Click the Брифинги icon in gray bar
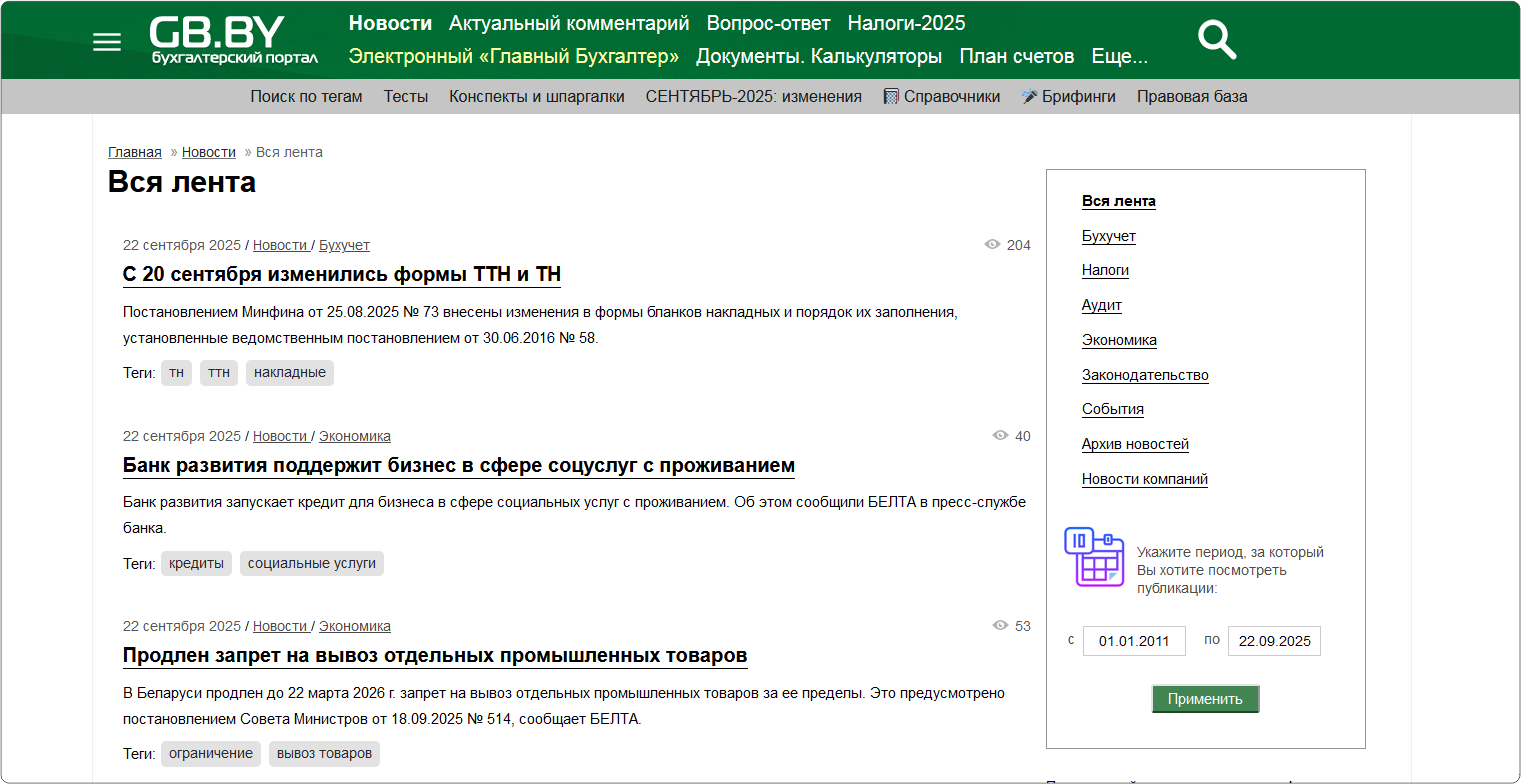 pyautogui.click(x=1029, y=97)
